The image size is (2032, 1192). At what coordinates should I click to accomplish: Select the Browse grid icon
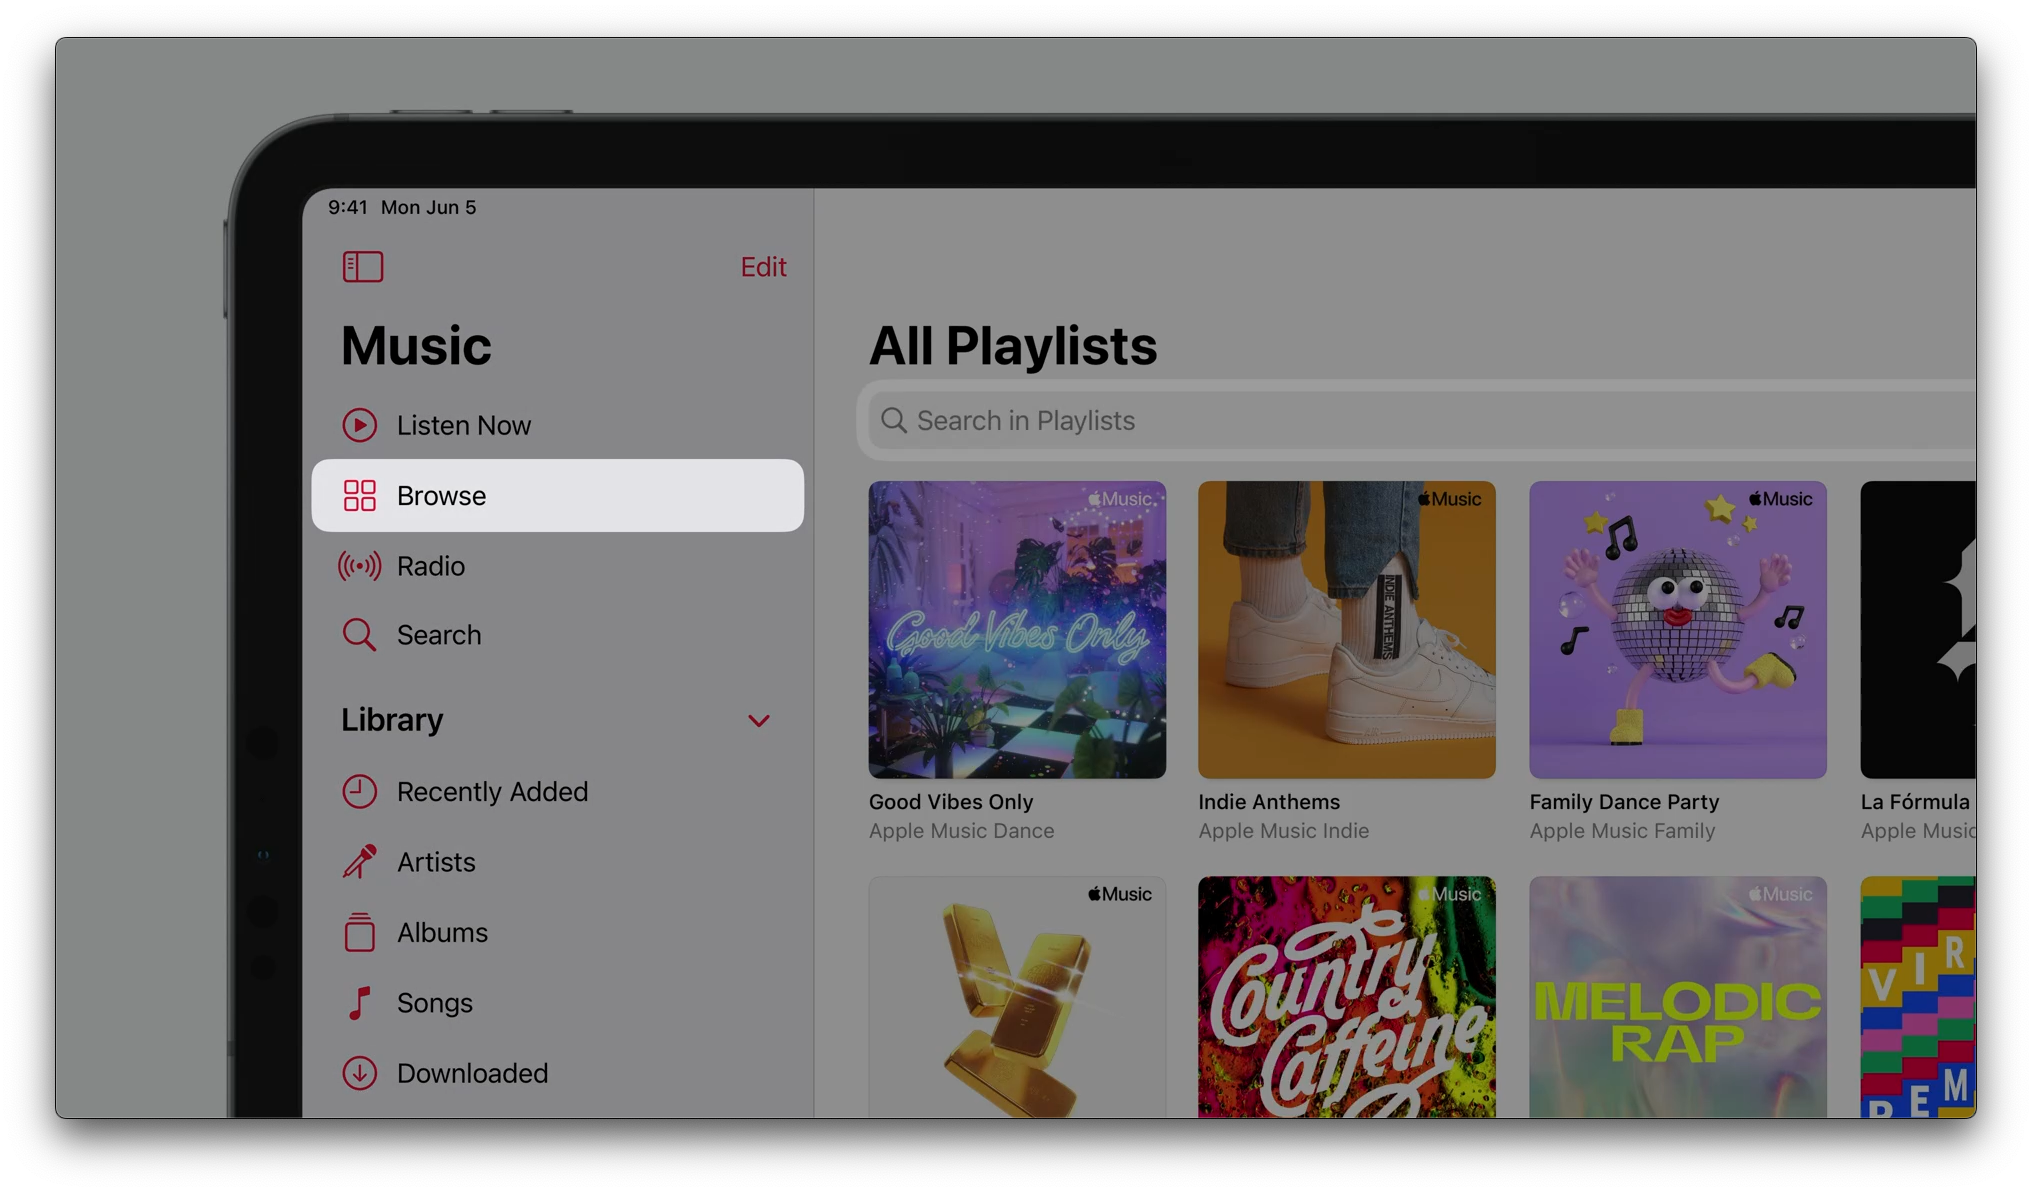point(359,496)
